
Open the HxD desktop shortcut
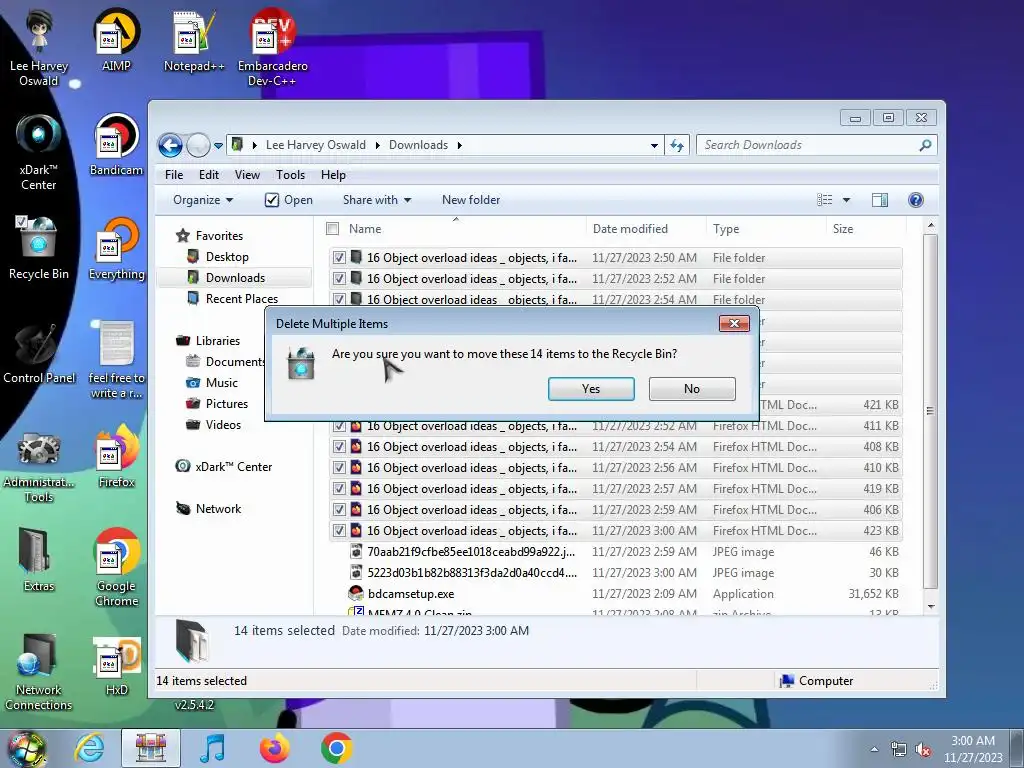[116, 665]
